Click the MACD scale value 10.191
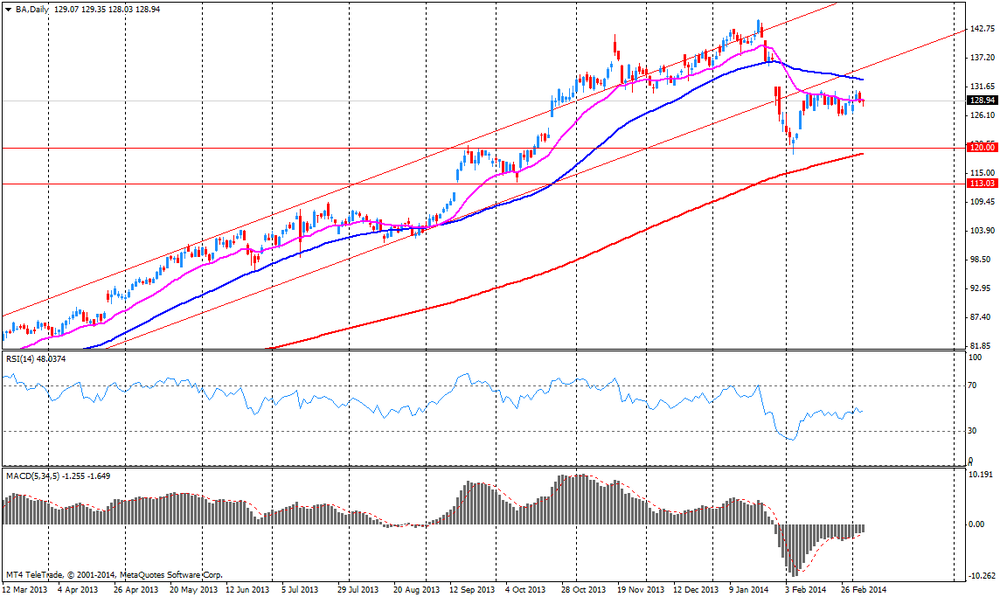 [x=981, y=475]
